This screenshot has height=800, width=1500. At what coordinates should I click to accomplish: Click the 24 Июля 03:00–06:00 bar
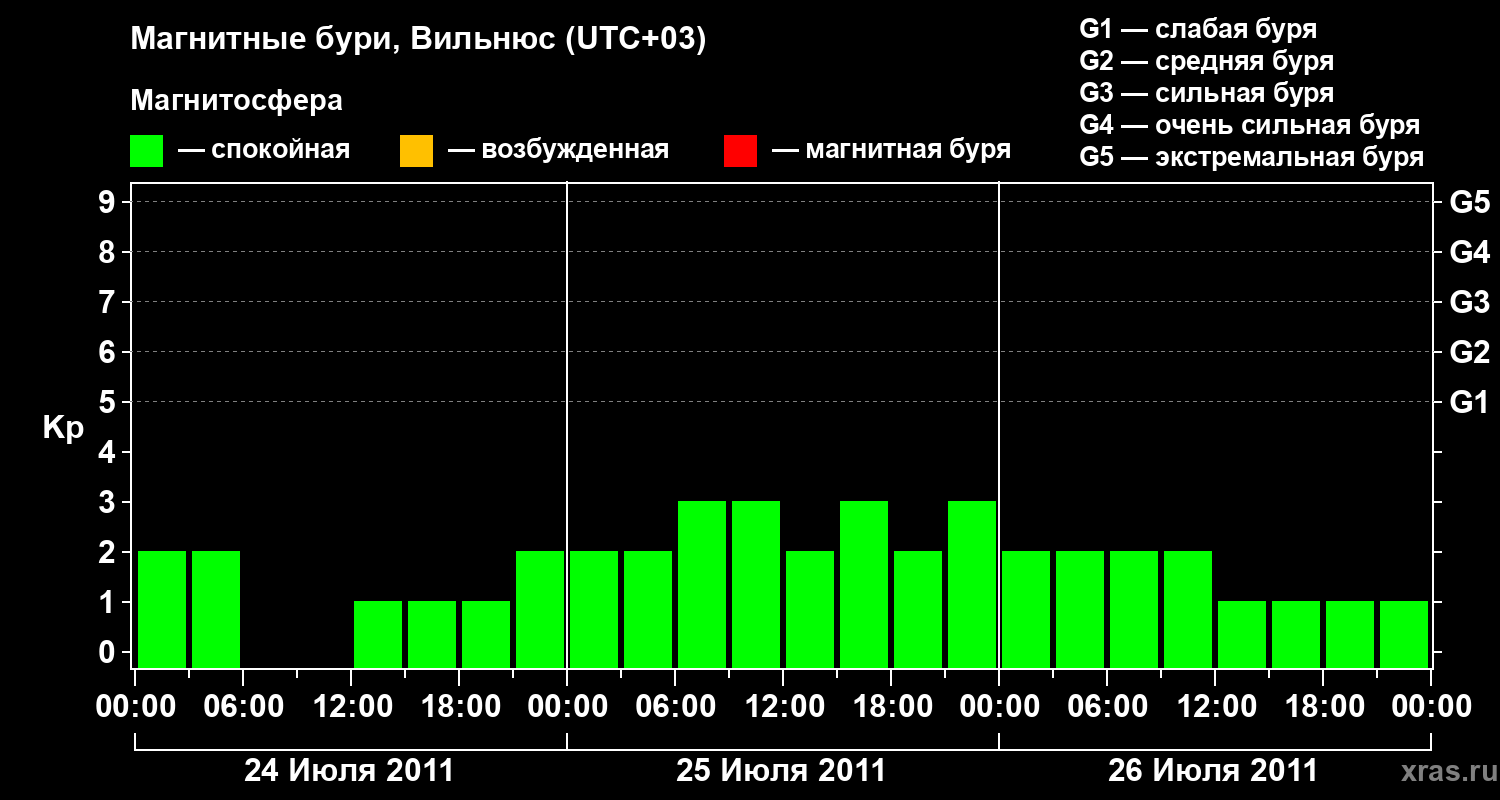[216, 609]
